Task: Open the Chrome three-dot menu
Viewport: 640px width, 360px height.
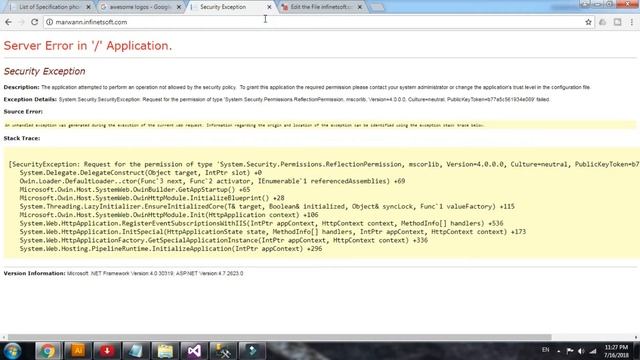Action: (x=632, y=22)
